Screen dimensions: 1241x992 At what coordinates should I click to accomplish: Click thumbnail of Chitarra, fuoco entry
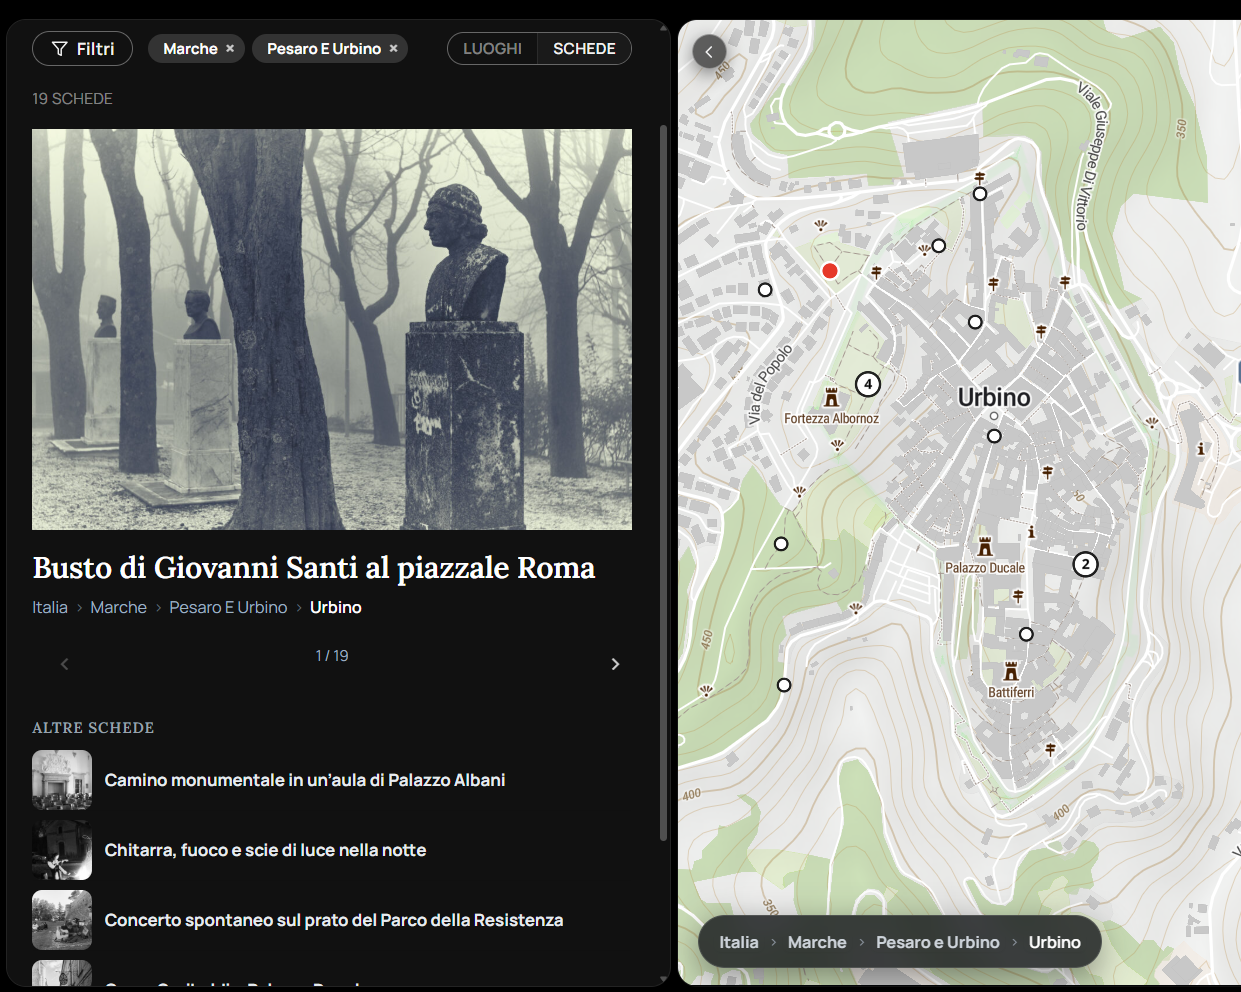[62, 850]
